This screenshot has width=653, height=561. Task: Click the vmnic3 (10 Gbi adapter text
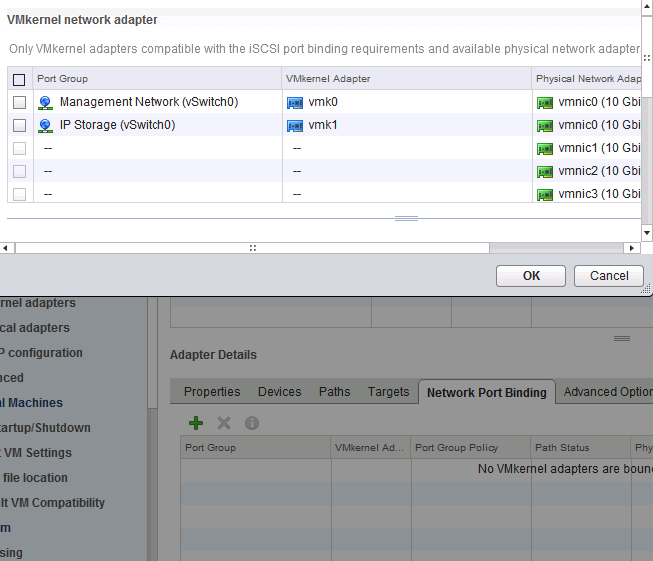coord(599,194)
